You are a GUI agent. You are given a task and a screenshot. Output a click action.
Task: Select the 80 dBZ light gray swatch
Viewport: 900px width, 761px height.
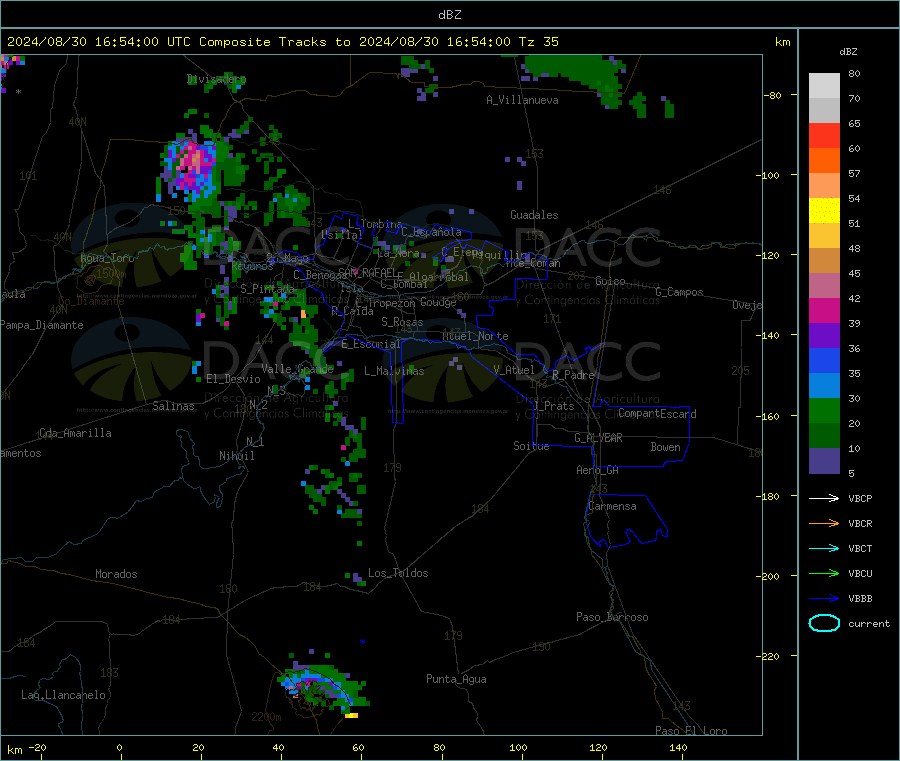(824, 86)
